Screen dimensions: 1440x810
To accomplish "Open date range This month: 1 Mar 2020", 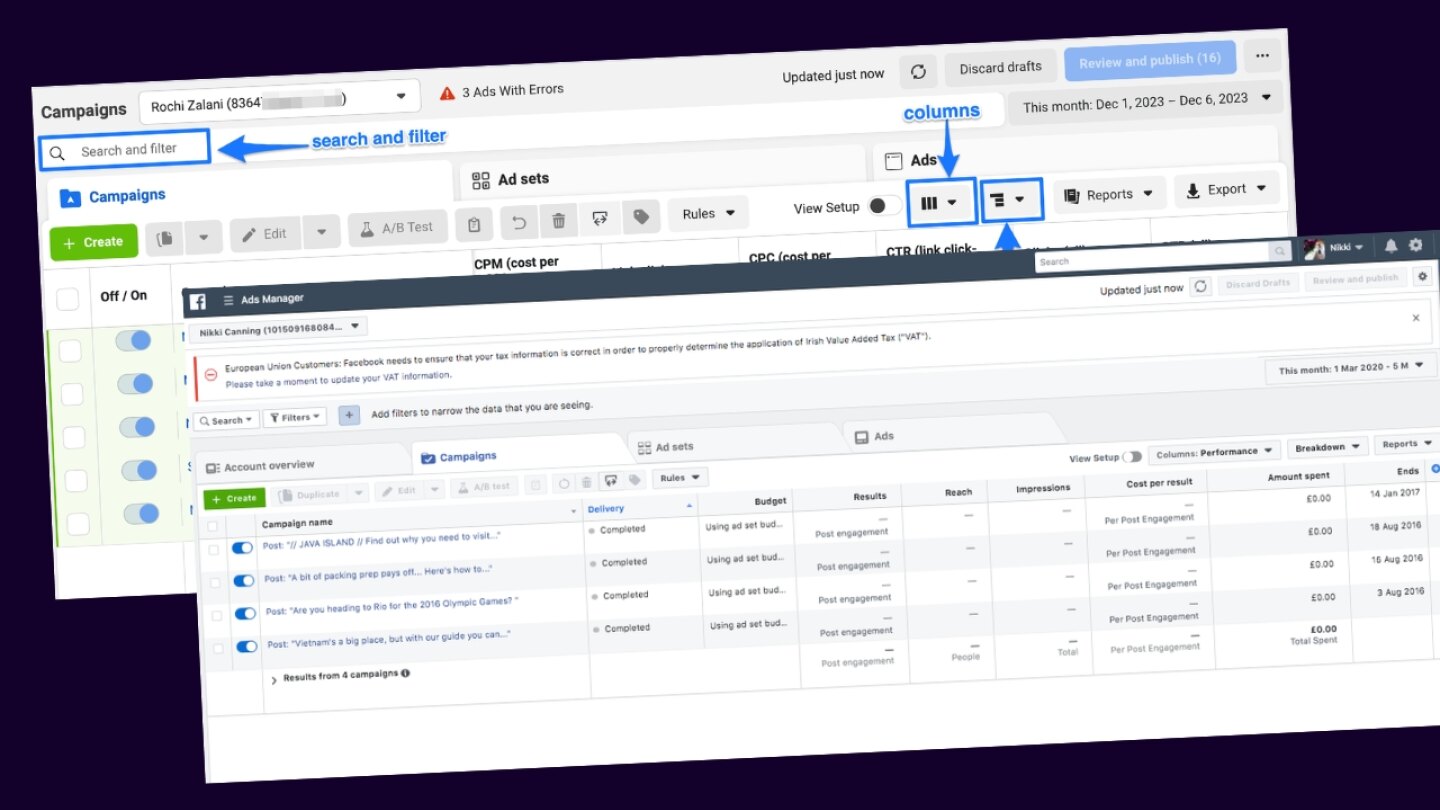I will tap(1350, 367).
